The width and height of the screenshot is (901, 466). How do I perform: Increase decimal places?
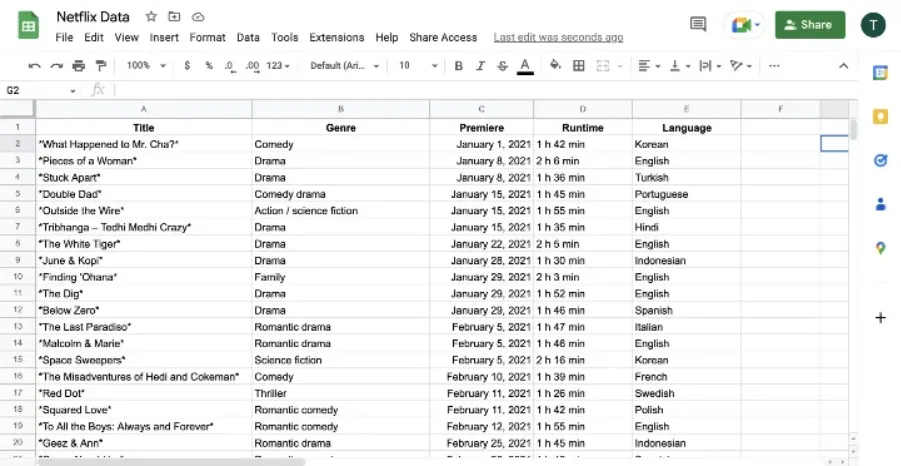[x=252, y=66]
